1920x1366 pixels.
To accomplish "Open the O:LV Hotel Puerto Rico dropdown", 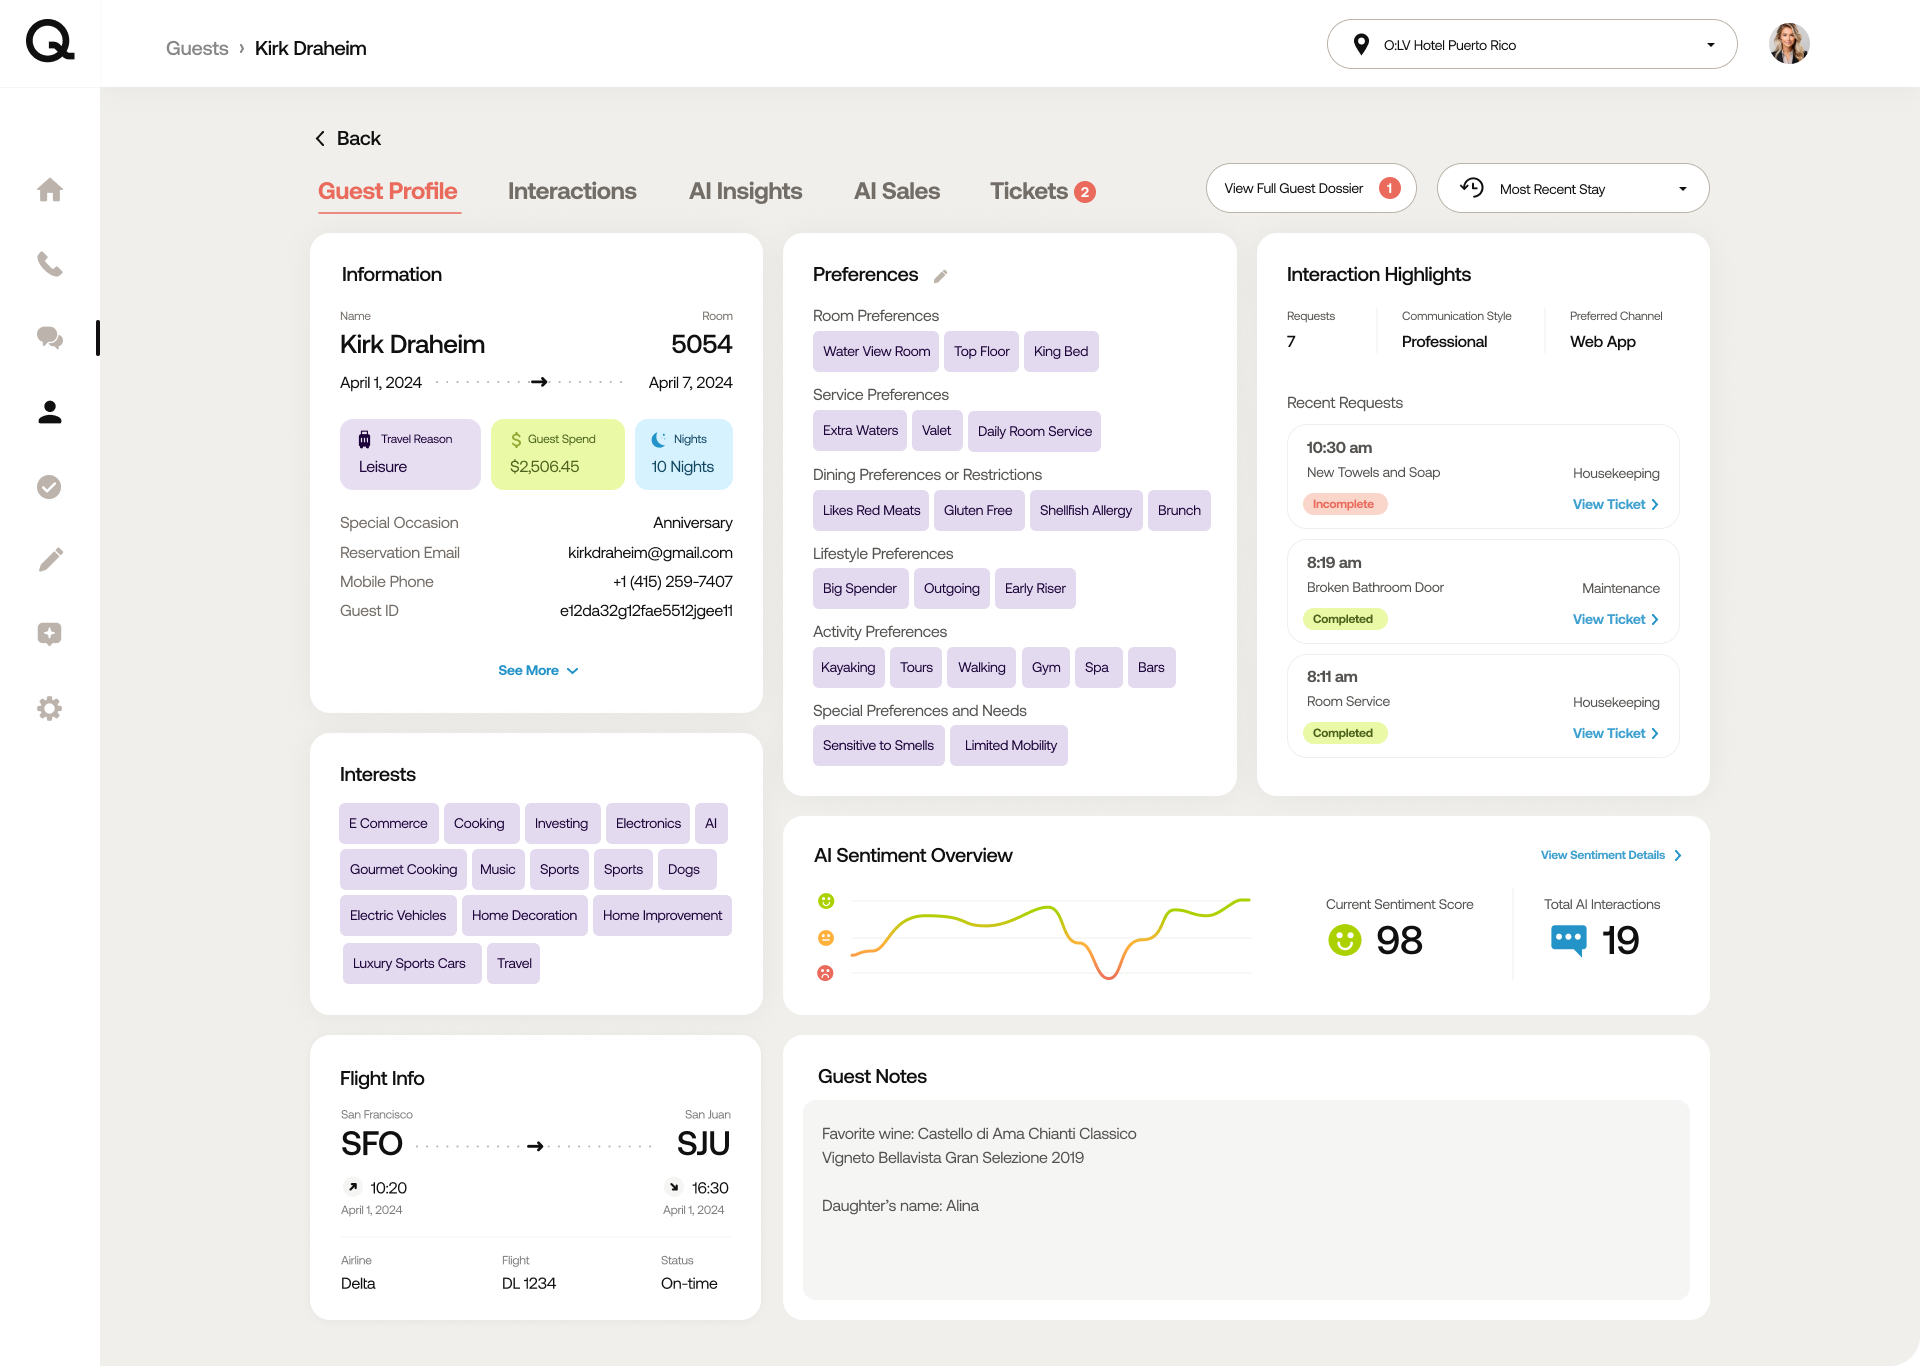I will [x=1531, y=45].
